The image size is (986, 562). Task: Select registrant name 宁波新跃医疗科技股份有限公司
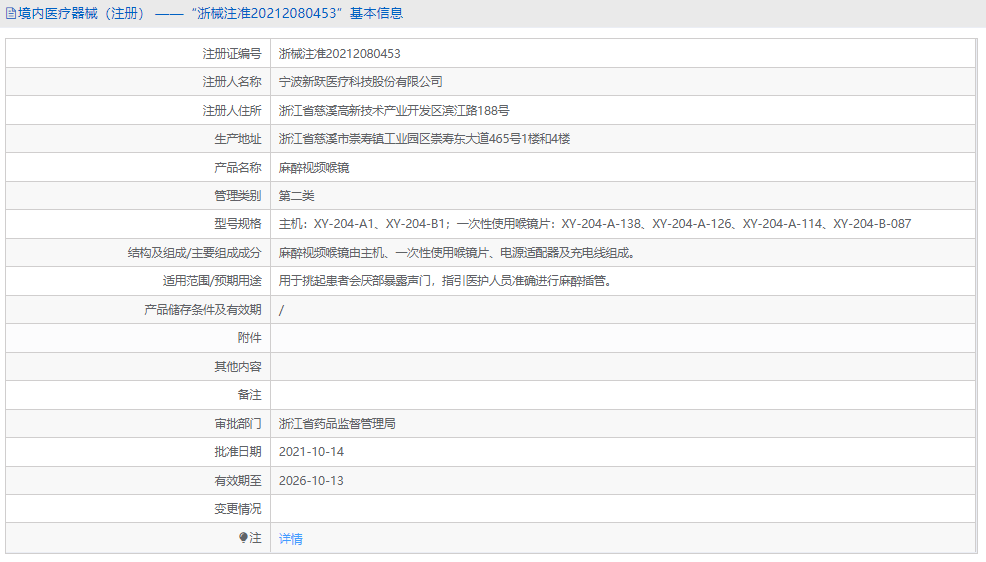click(x=360, y=82)
